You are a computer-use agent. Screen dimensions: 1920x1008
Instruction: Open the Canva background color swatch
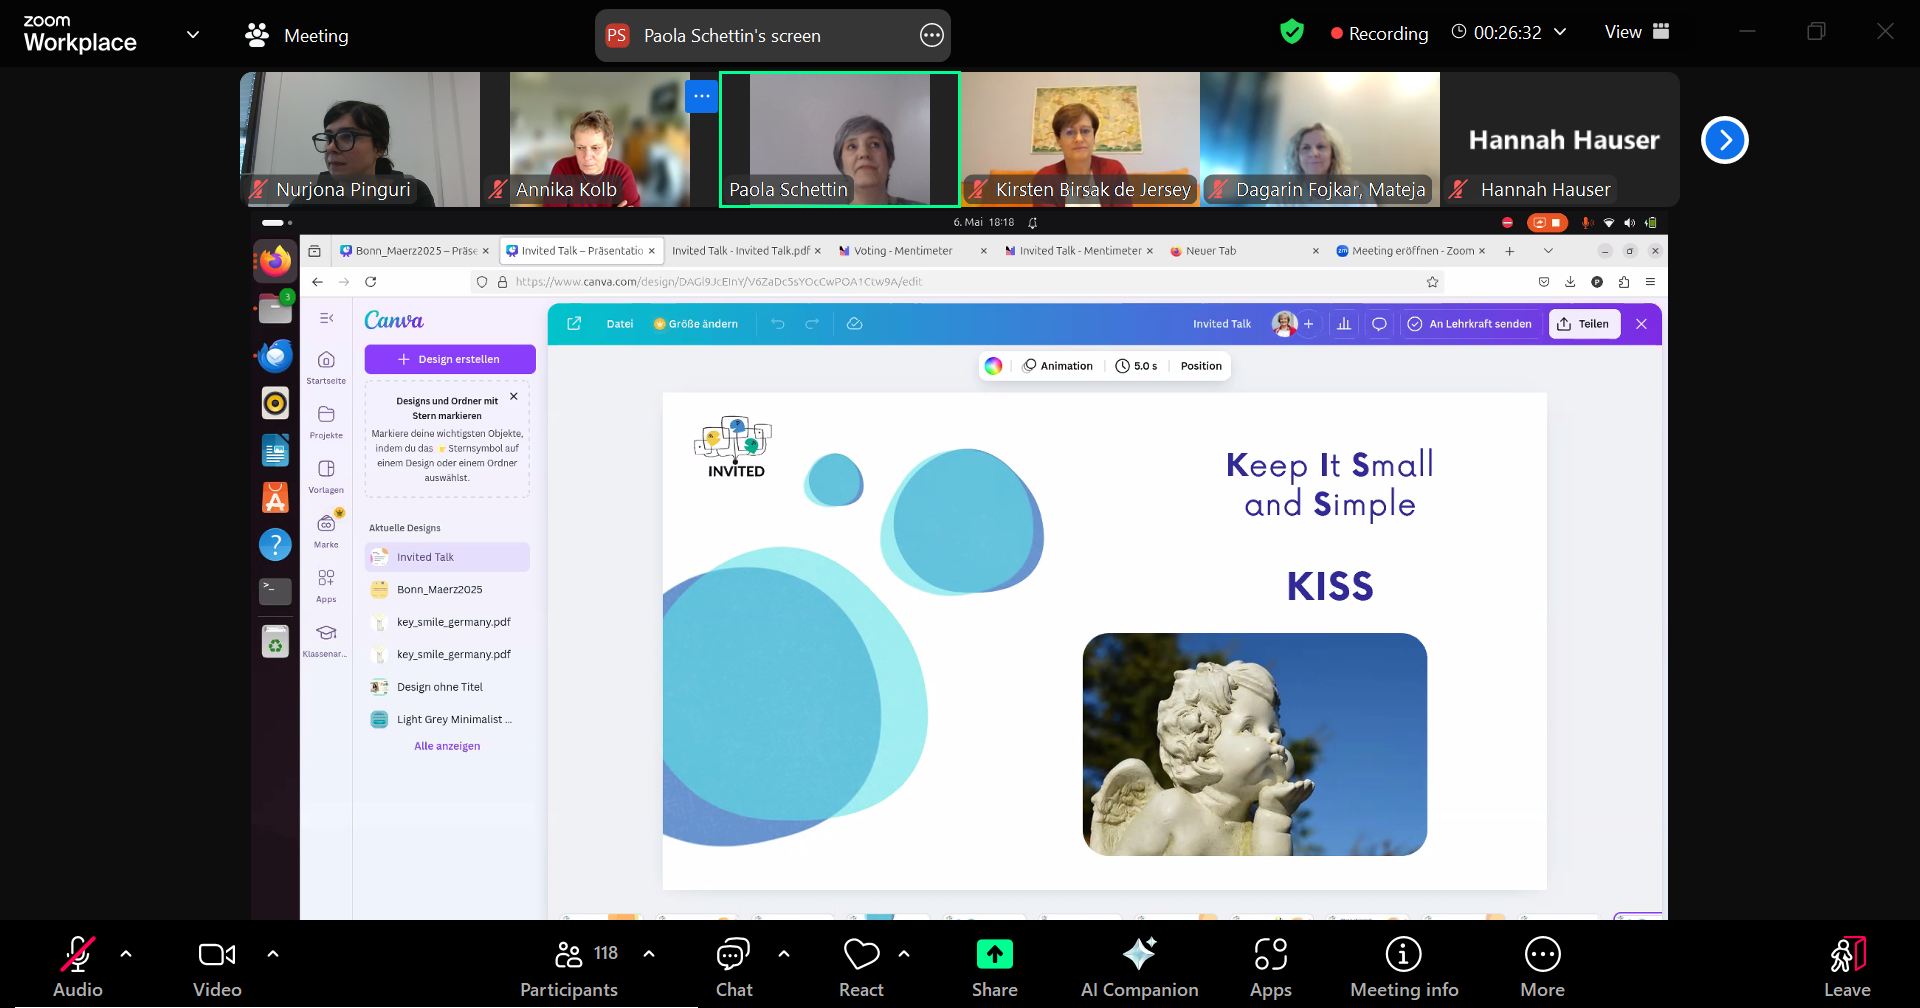(x=993, y=366)
